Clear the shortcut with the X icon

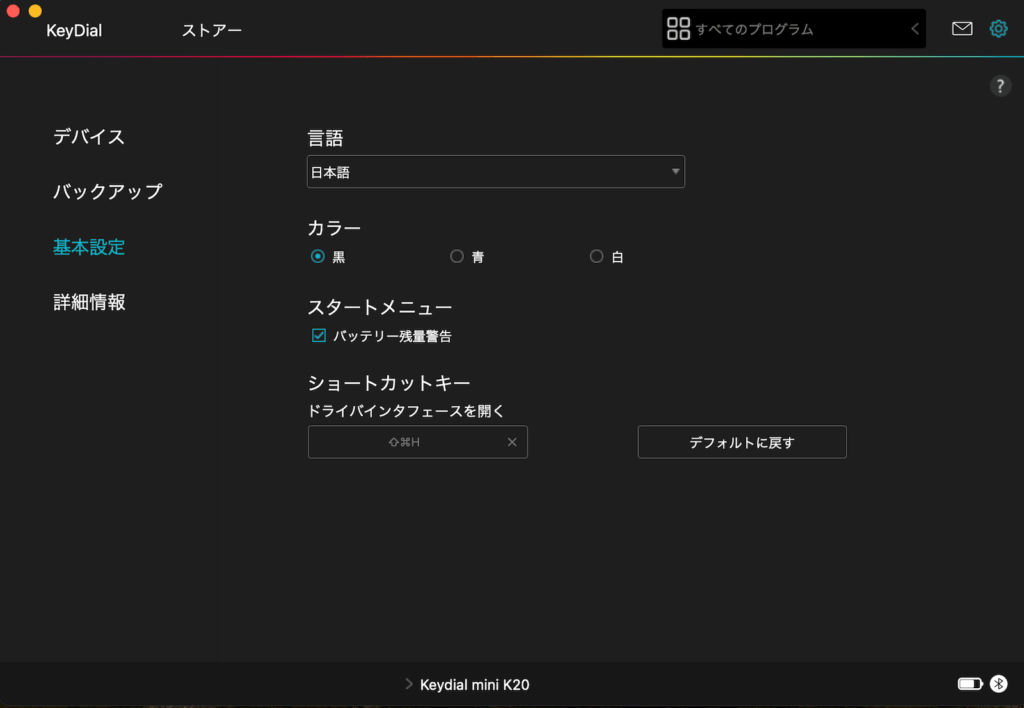point(512,442)
